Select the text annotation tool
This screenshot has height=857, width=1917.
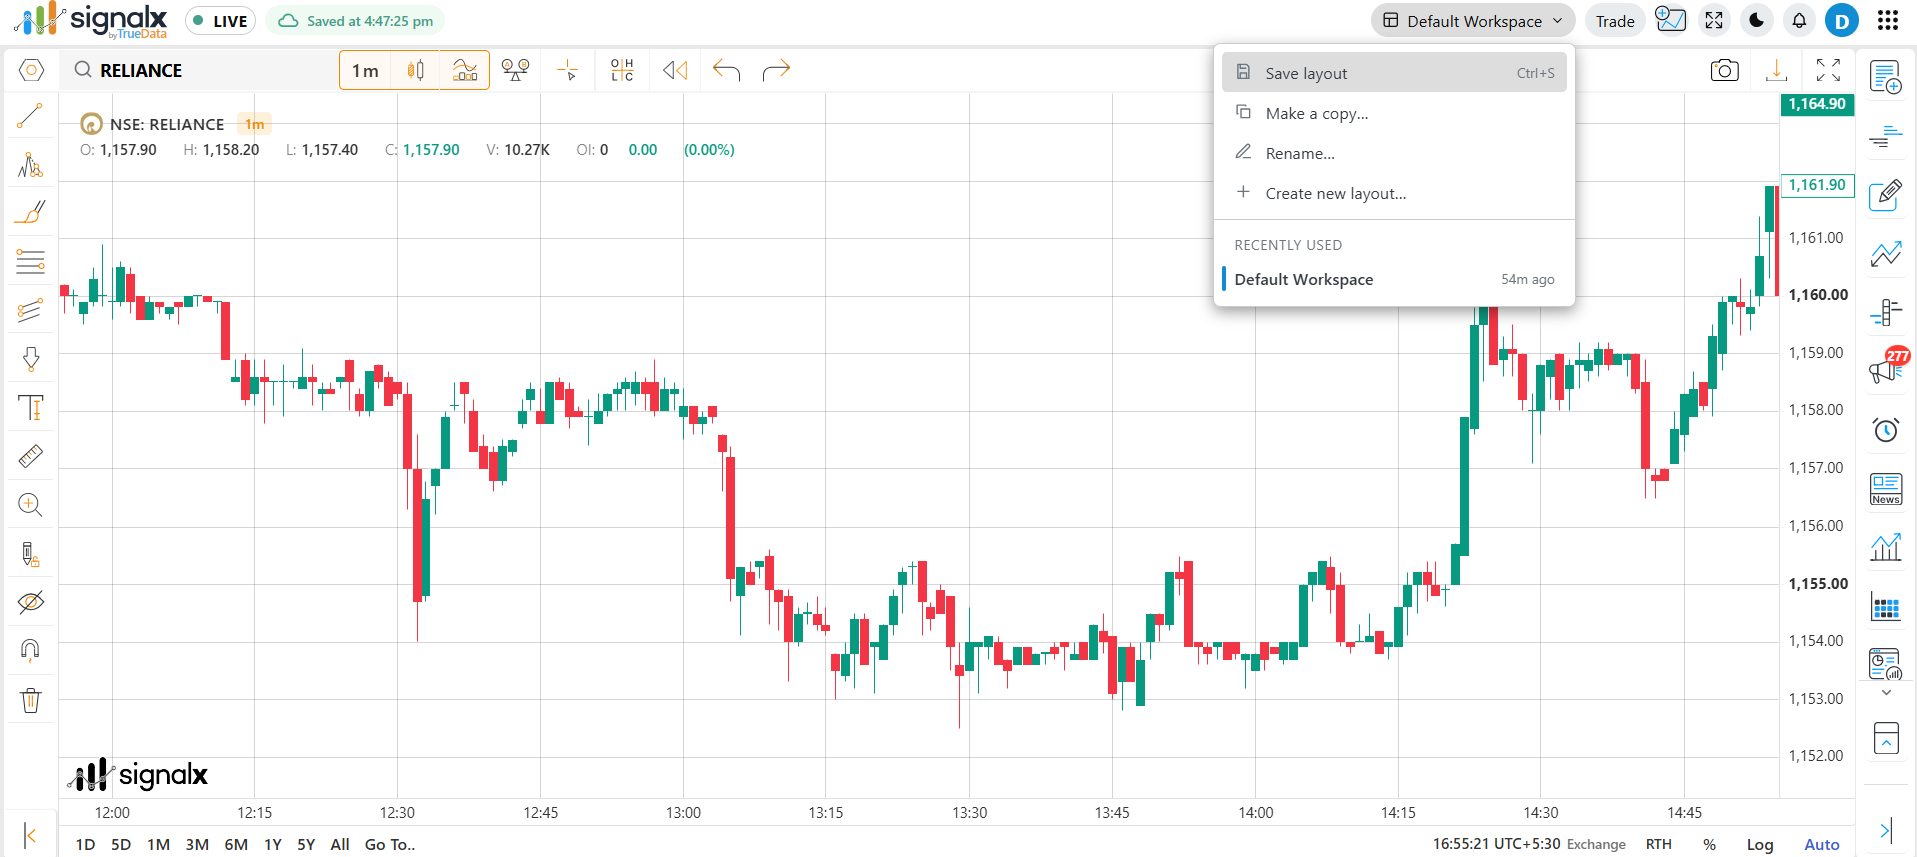click(30, 408)
